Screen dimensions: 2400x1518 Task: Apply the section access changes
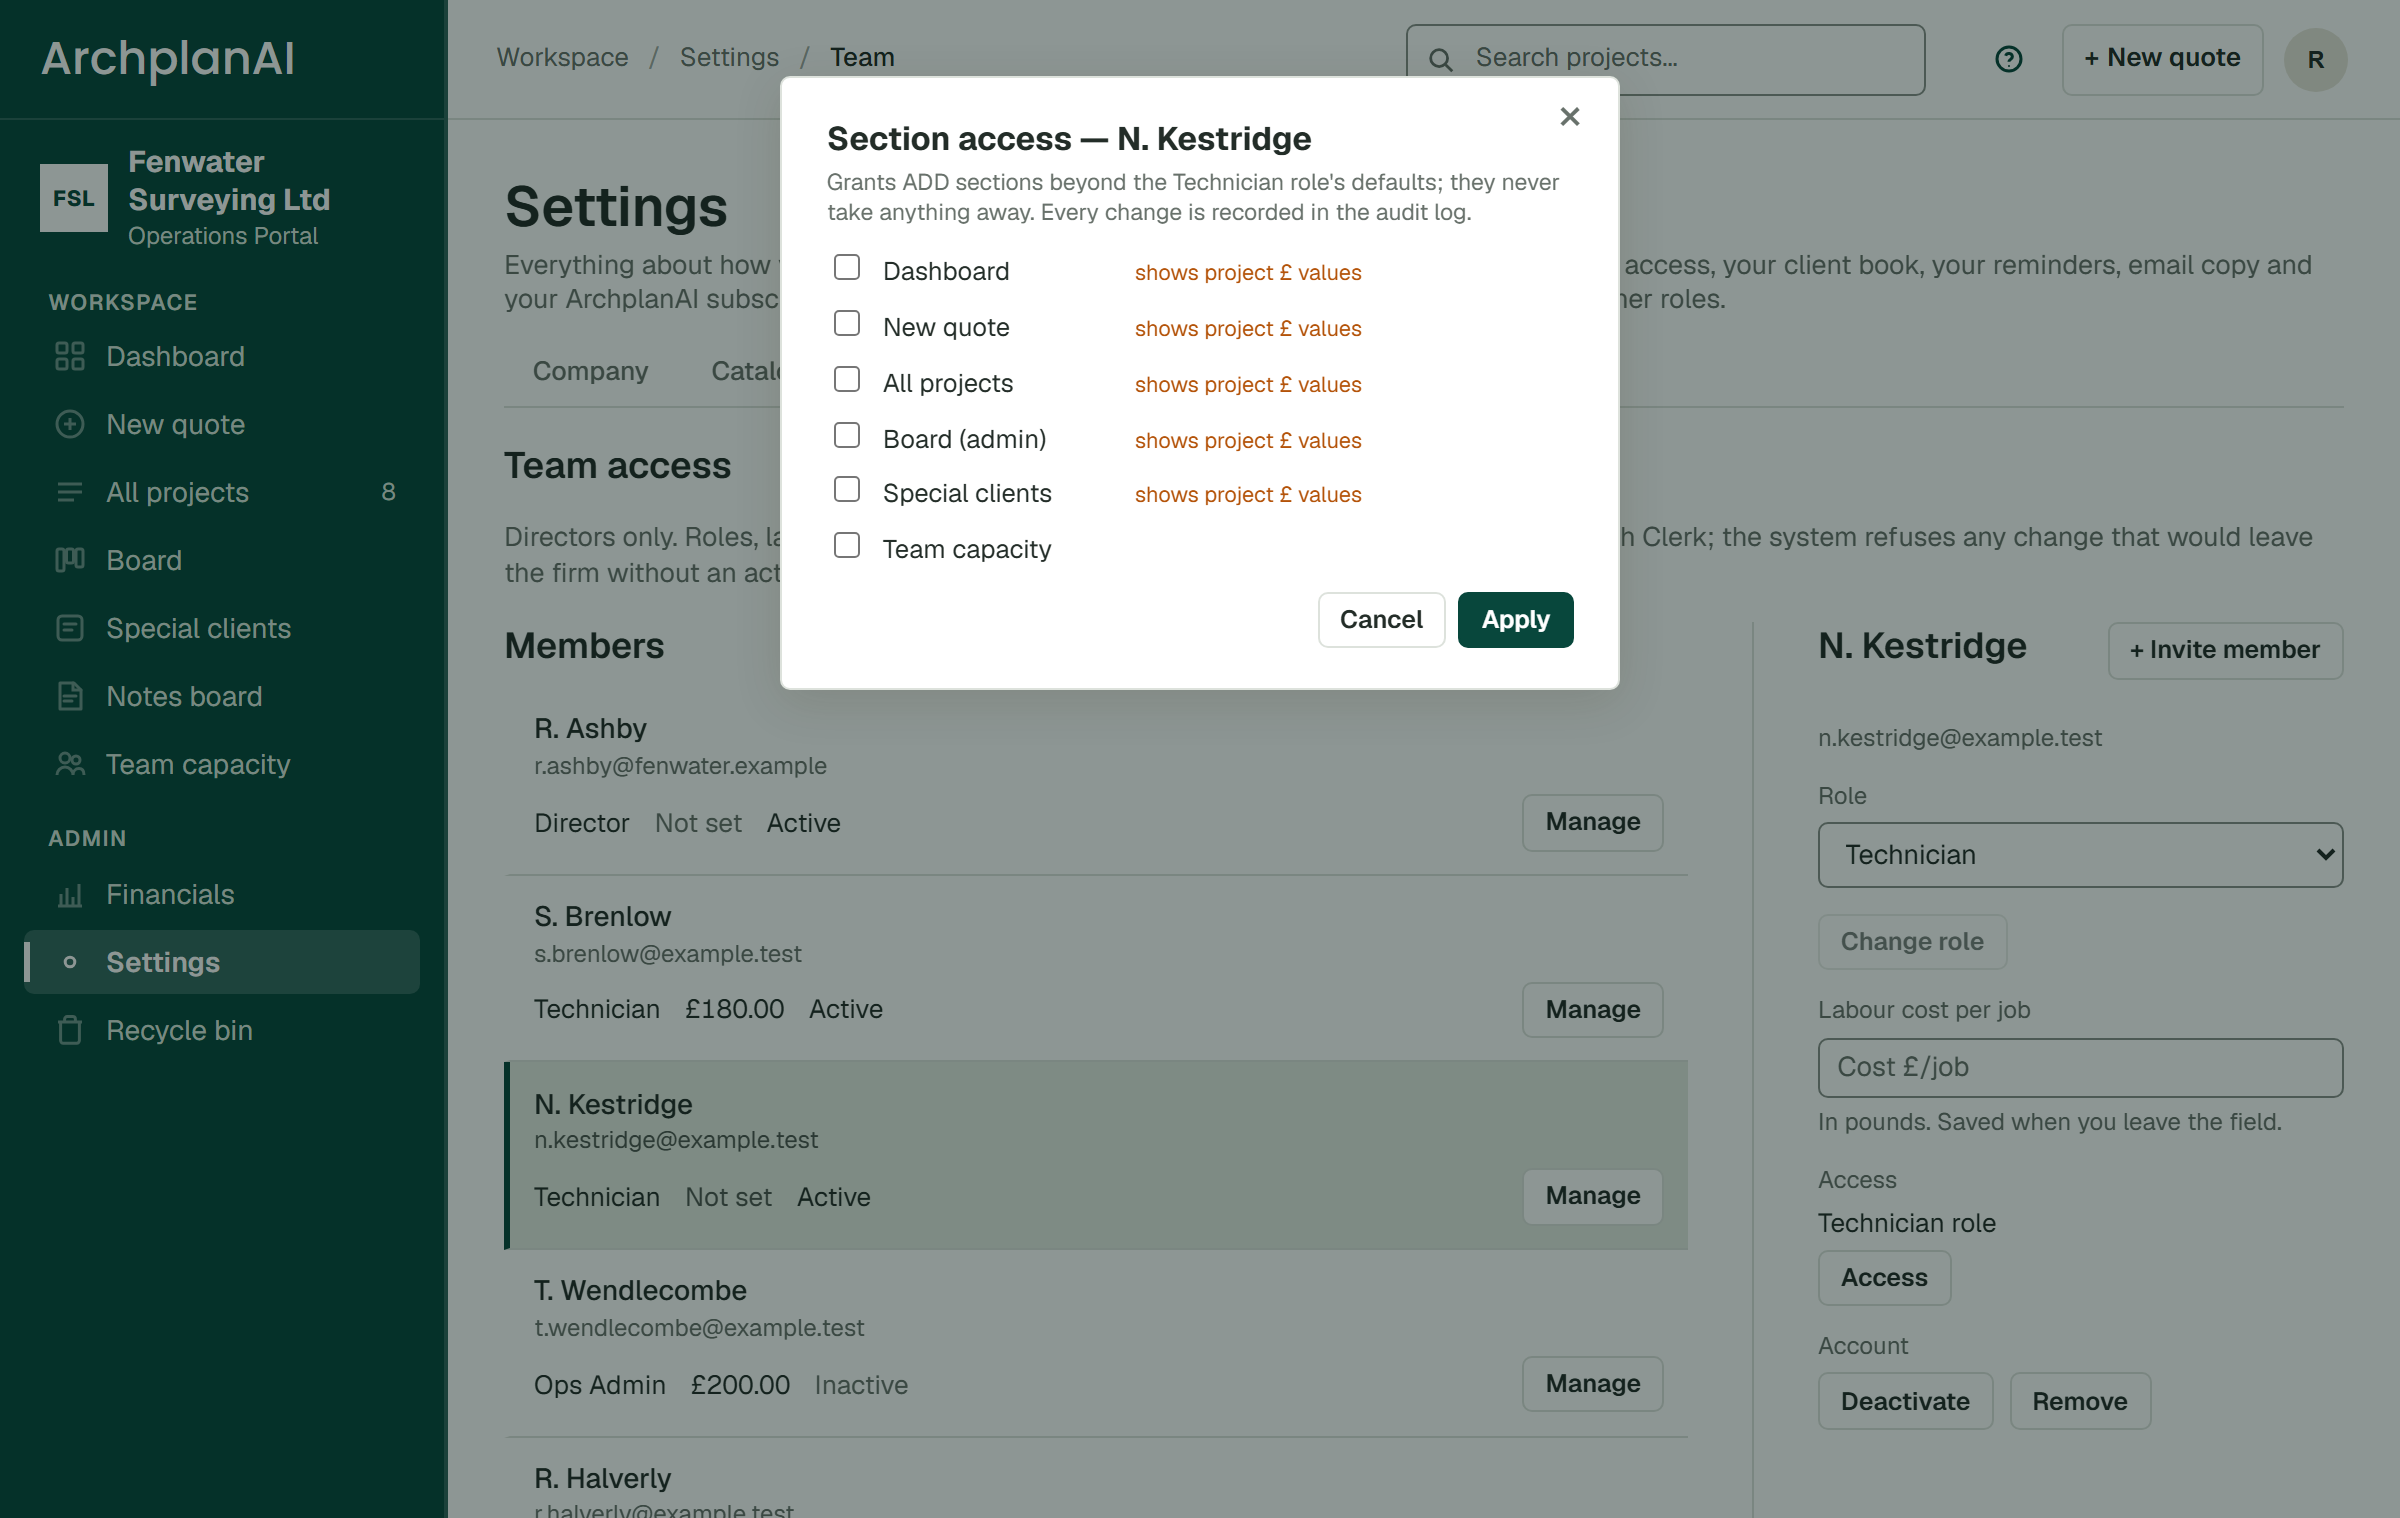tap(1515, 620)
